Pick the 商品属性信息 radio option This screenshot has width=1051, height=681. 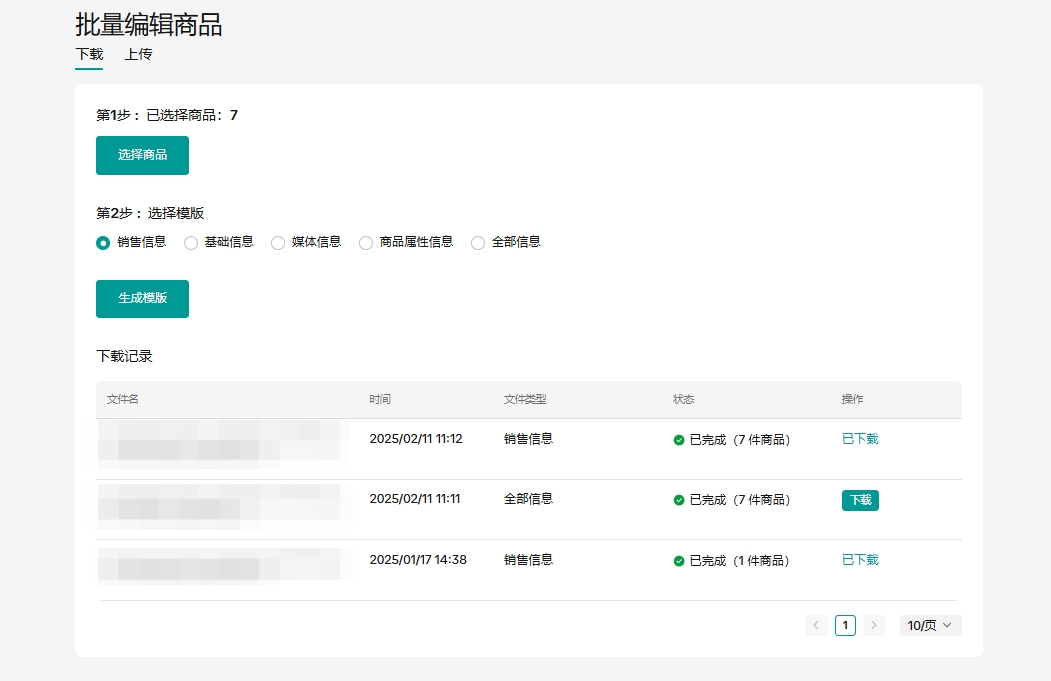tap(366, 242)
